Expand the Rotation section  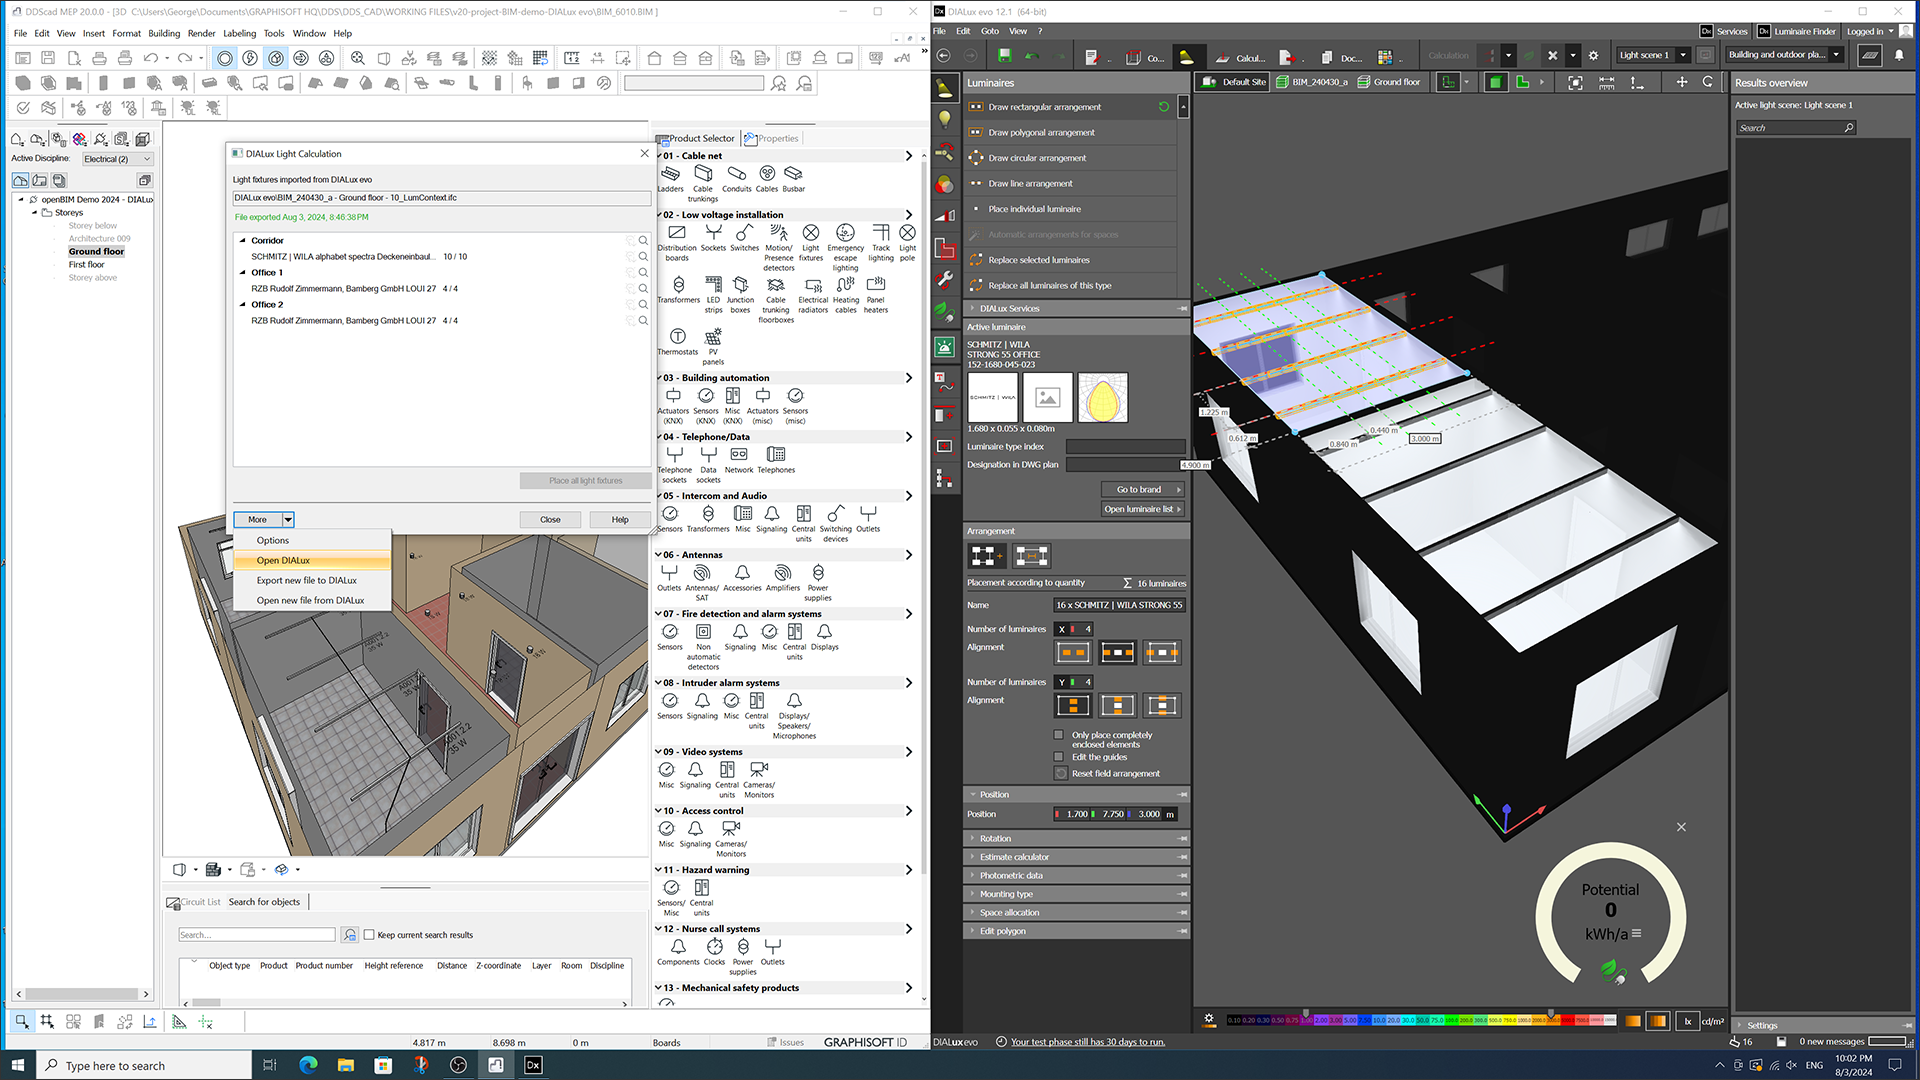pyautogui.click(x=1076, y=839)
